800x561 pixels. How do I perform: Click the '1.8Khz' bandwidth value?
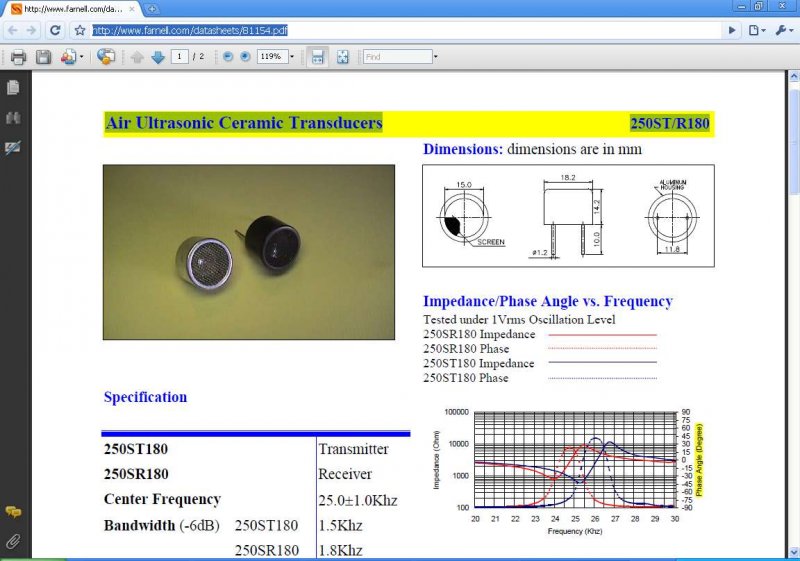[340, 550]
